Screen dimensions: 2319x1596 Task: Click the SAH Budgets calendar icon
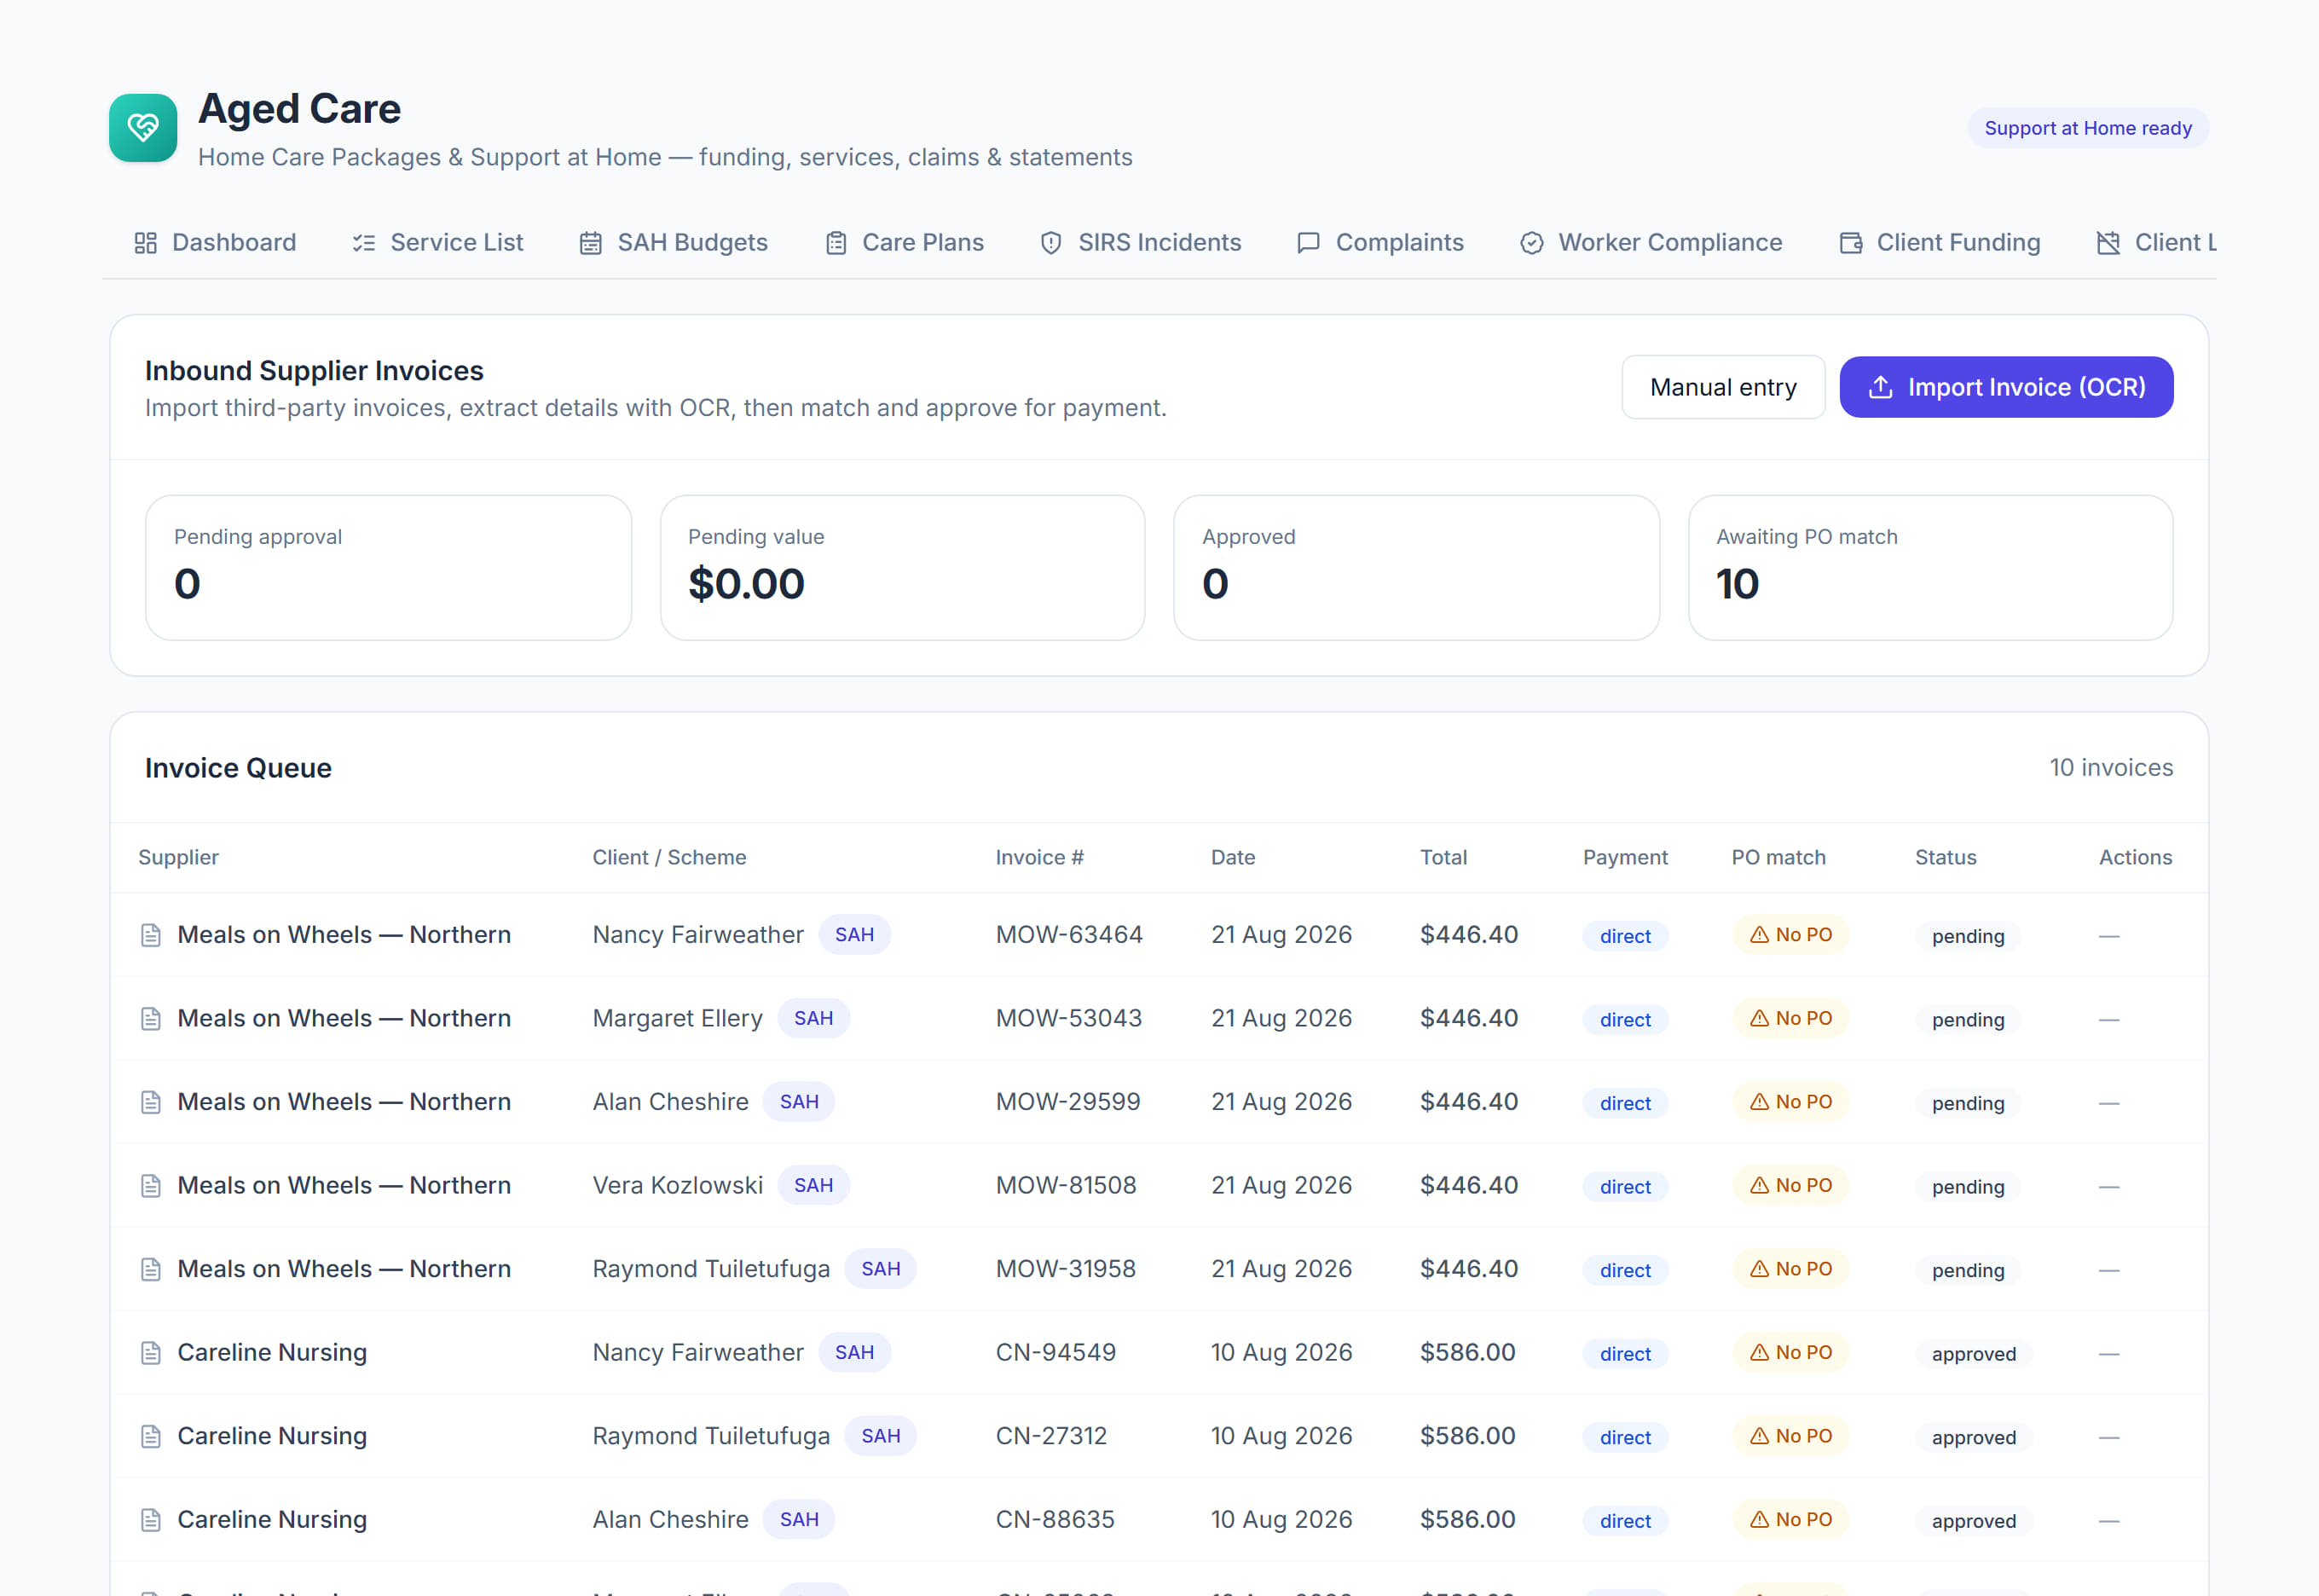pyautogui.click(x=591, y=243)
